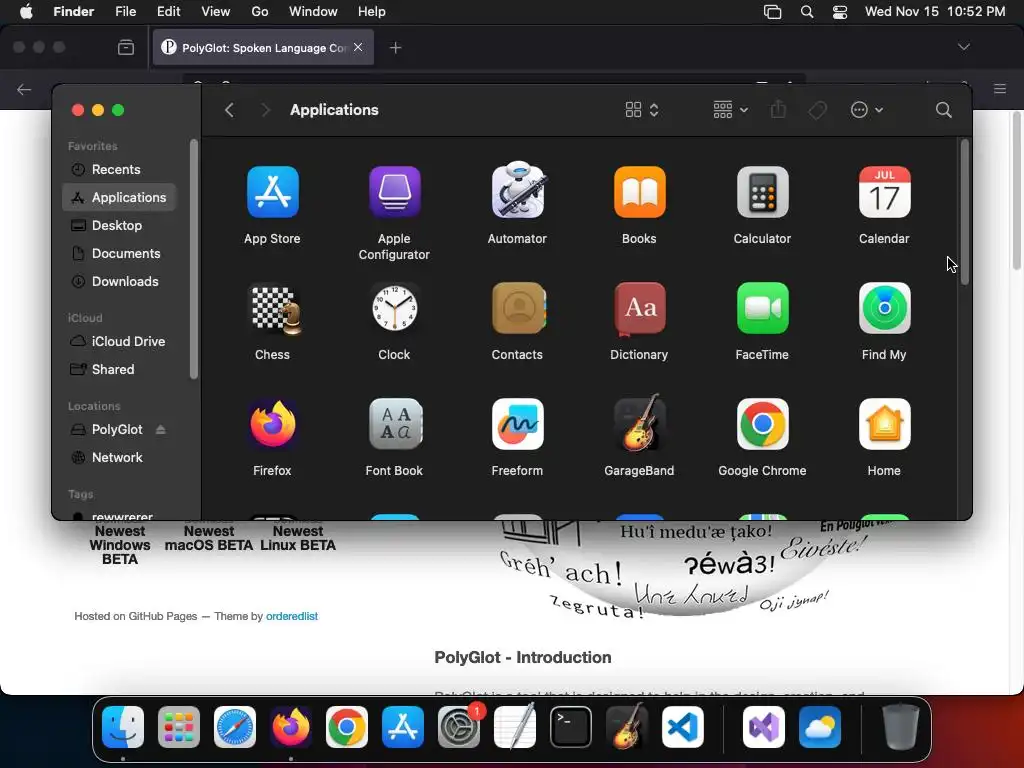1024x768 pixels.
Task: Select the Freeform app icon
Action: coord(517,424)
